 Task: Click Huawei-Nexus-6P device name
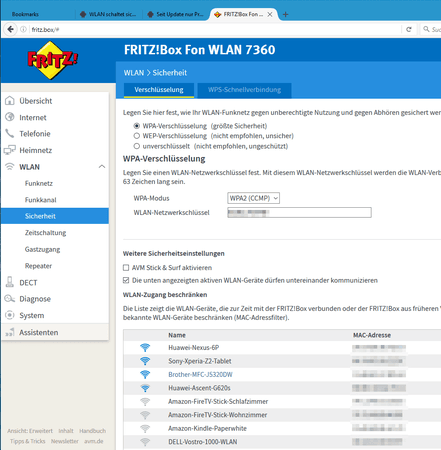click(193, 348)
